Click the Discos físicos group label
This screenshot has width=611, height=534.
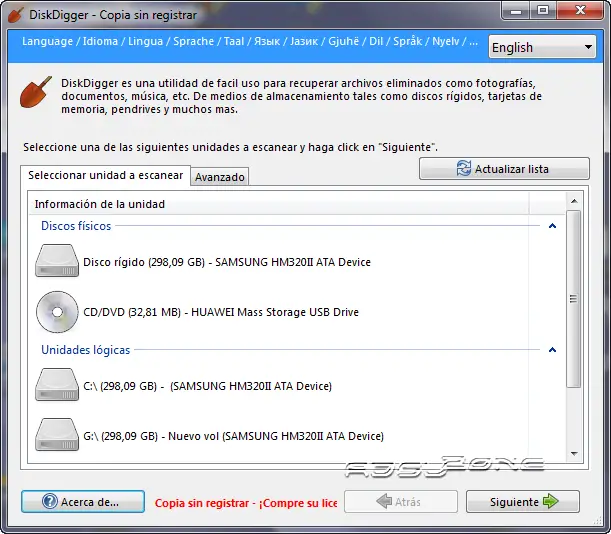click(x=76, y=226)
